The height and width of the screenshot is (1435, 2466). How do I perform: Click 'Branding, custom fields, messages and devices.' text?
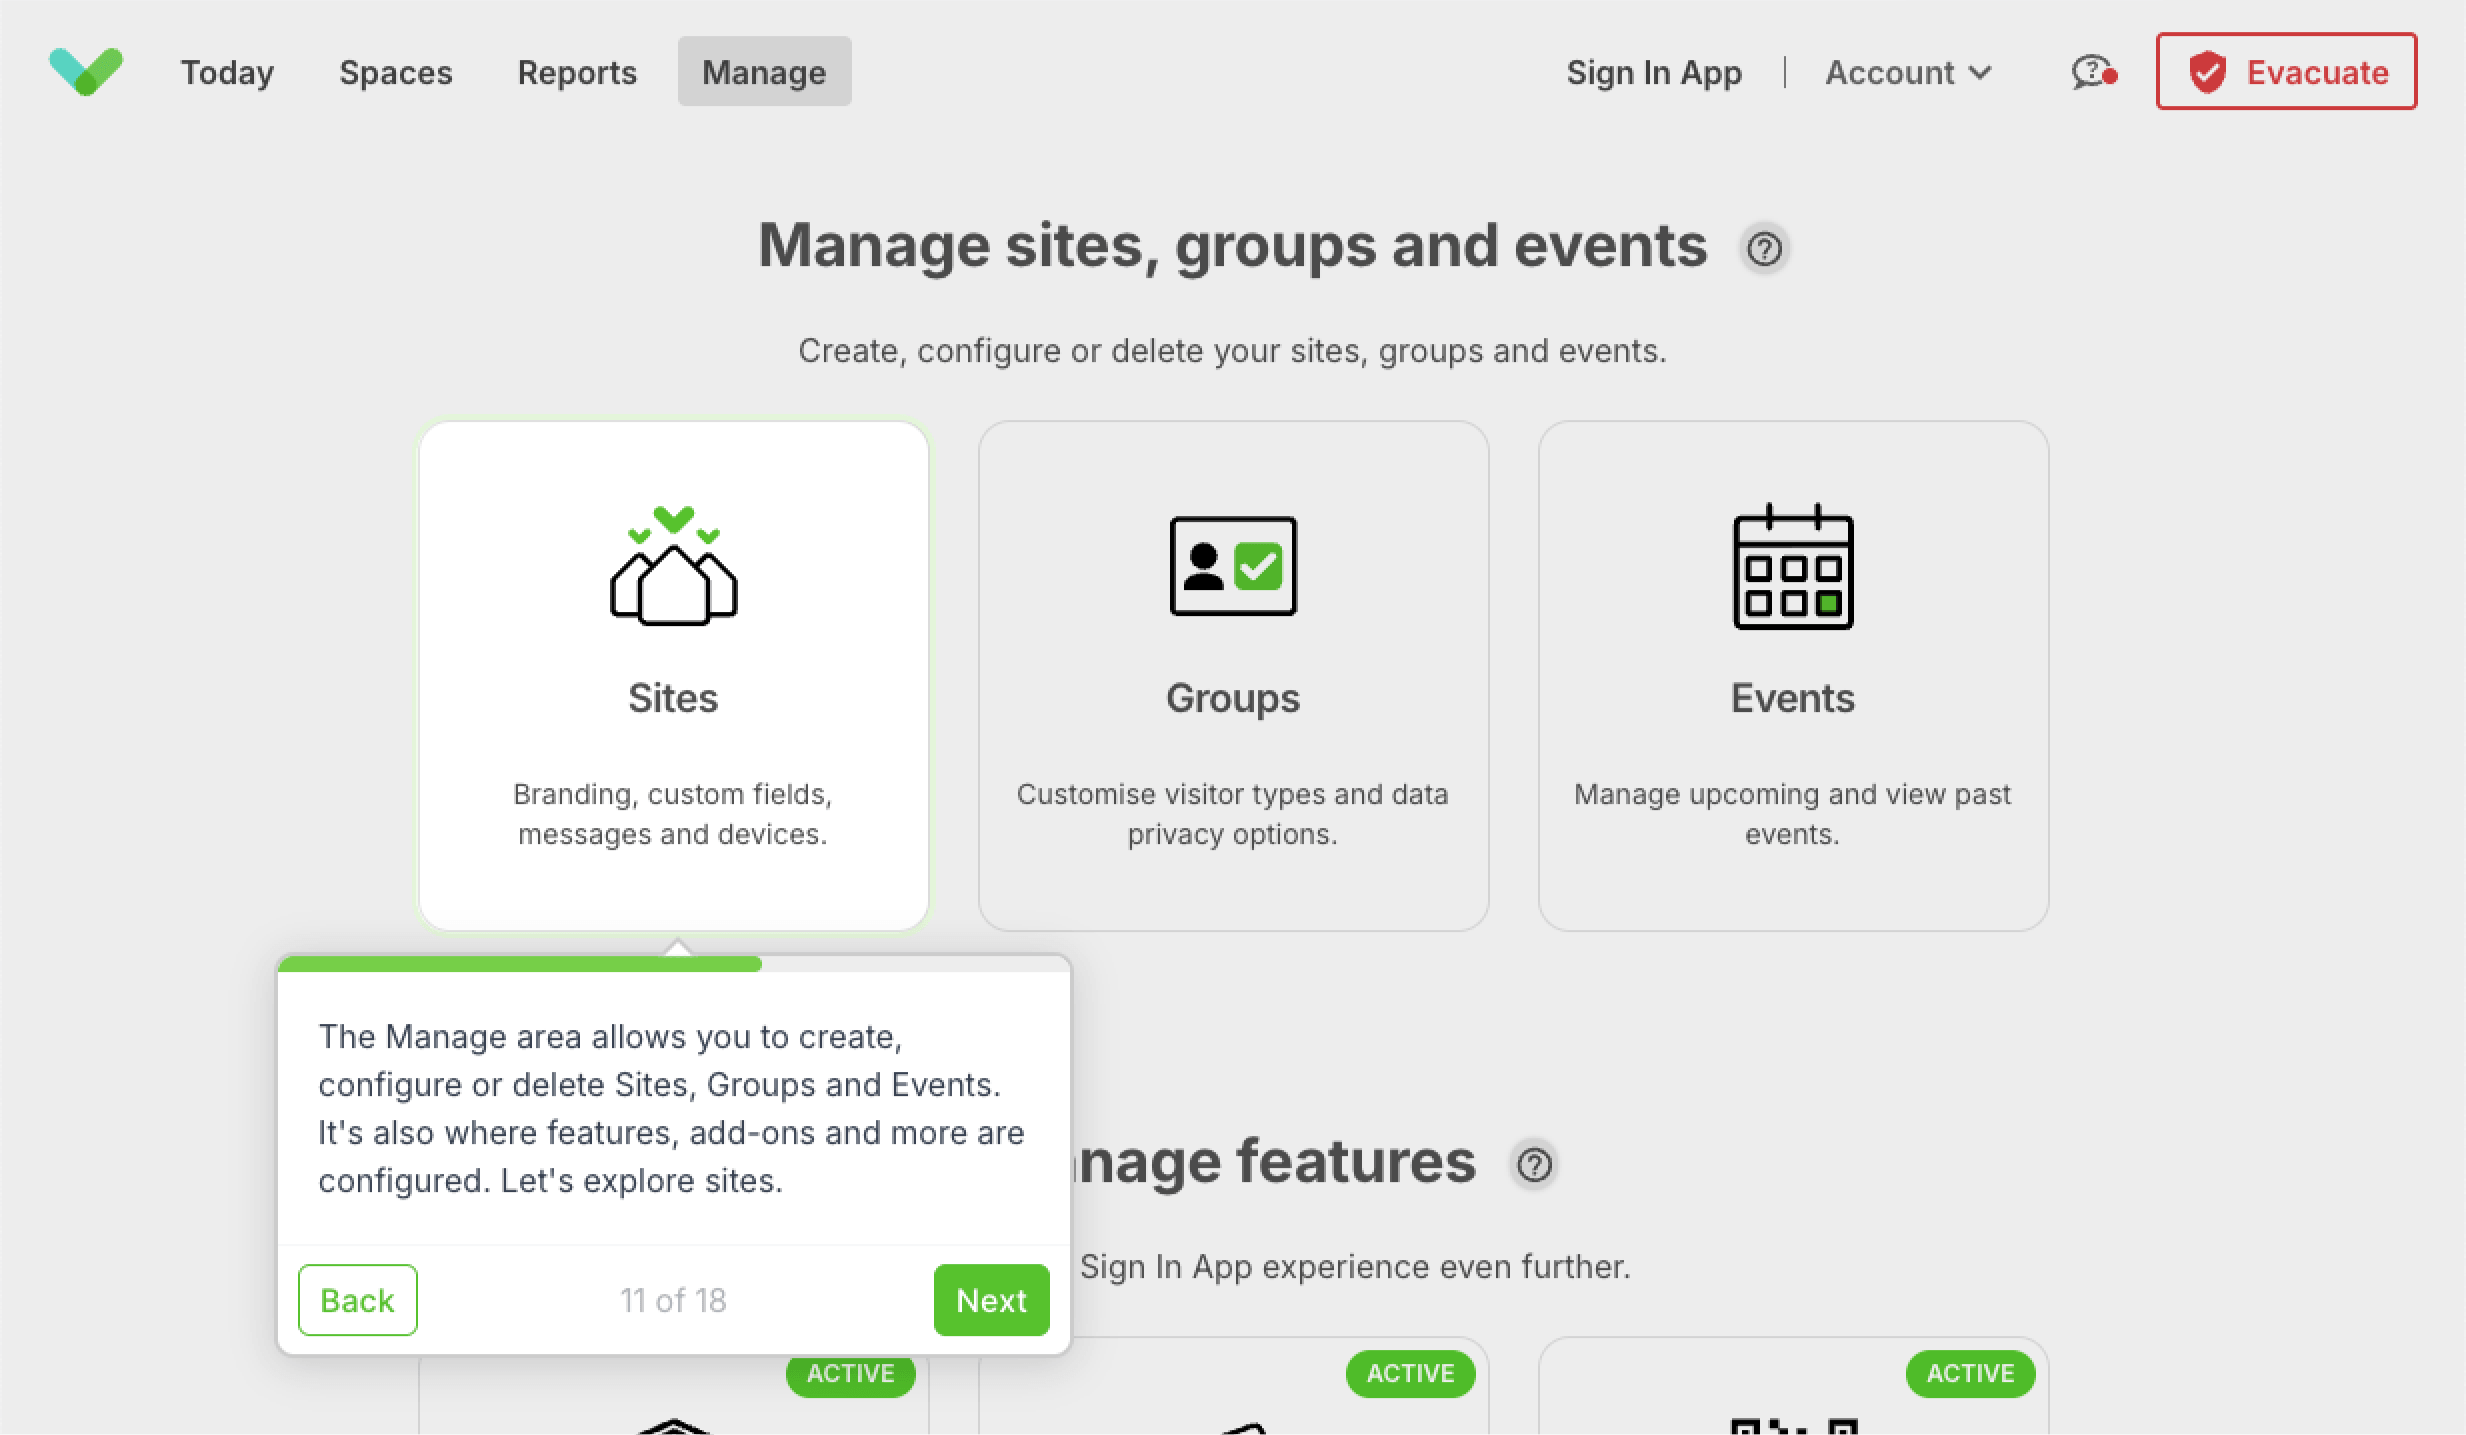[x=673, y=814]
